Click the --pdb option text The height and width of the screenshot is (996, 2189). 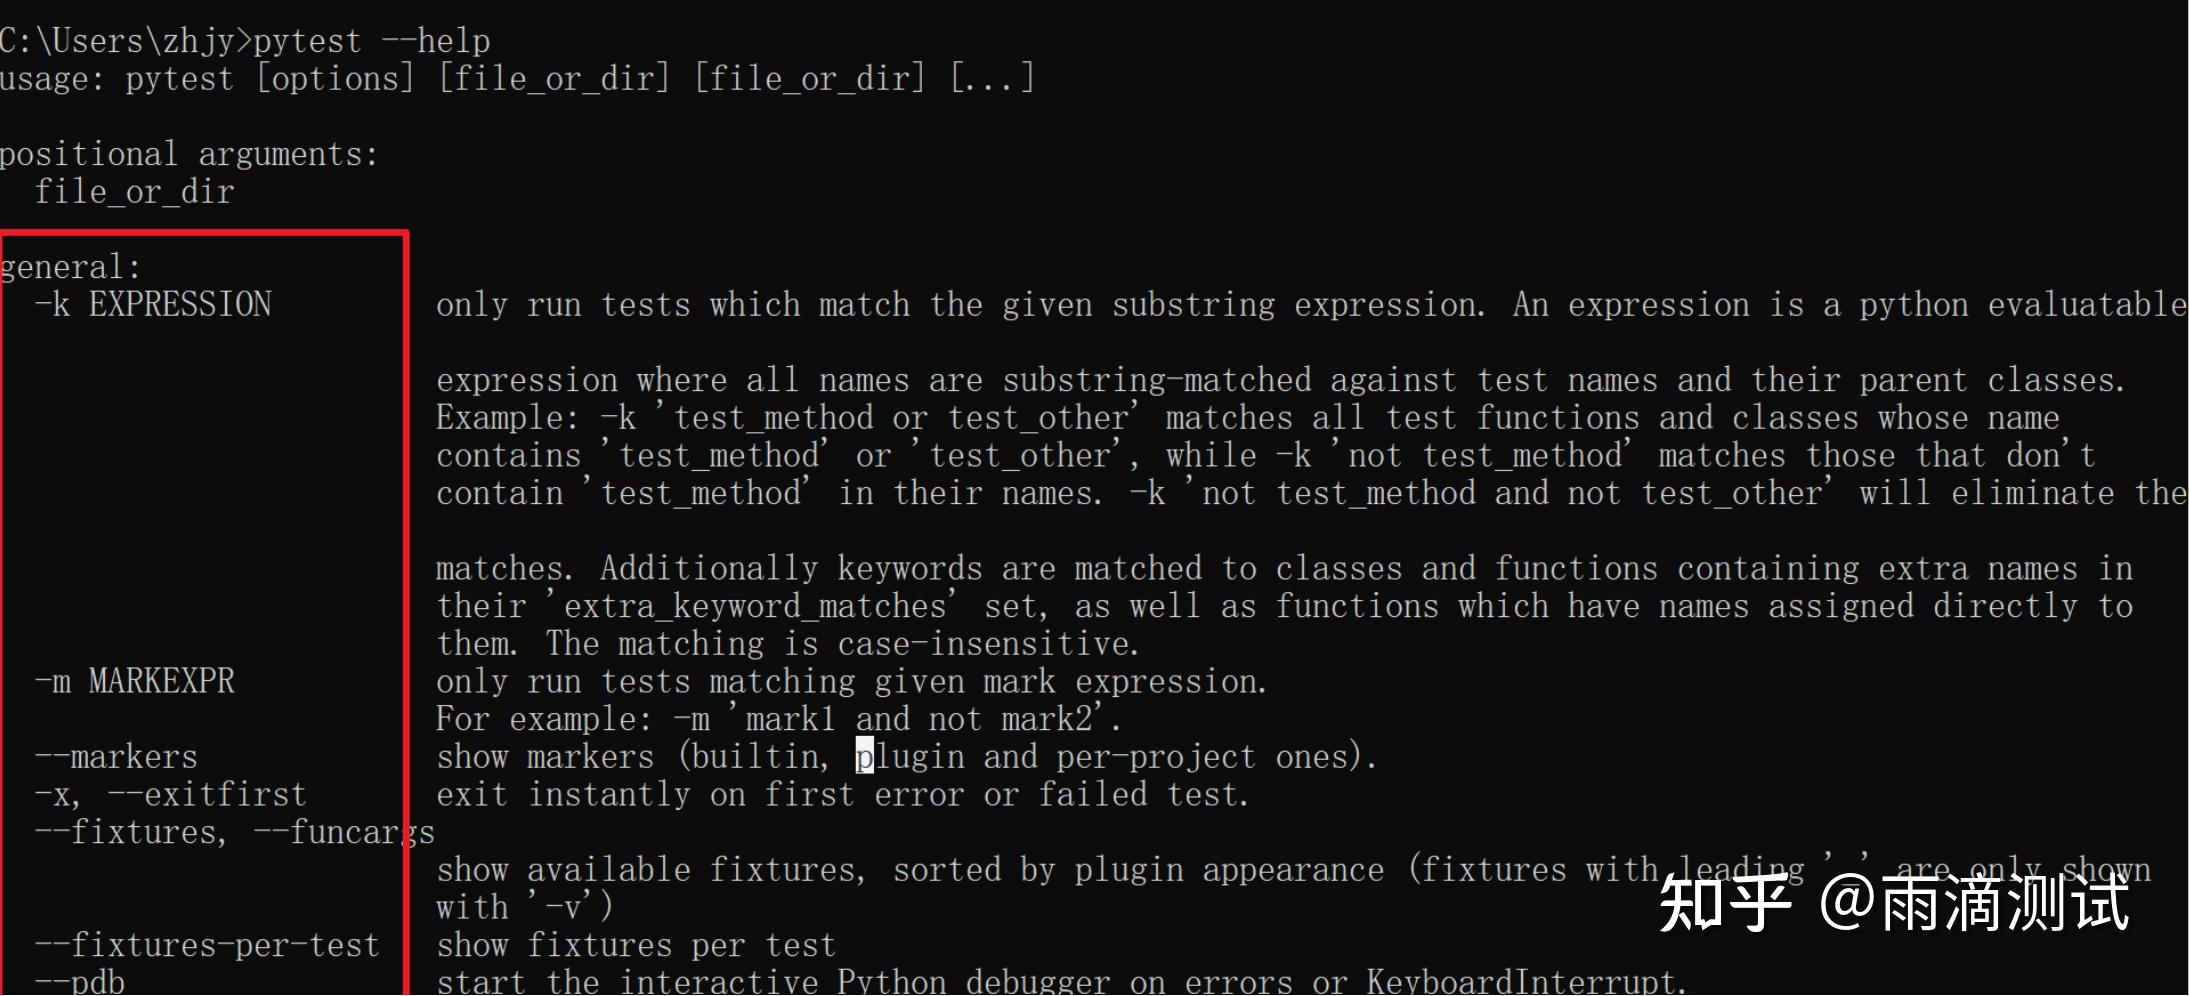click(x=80, y=981)
